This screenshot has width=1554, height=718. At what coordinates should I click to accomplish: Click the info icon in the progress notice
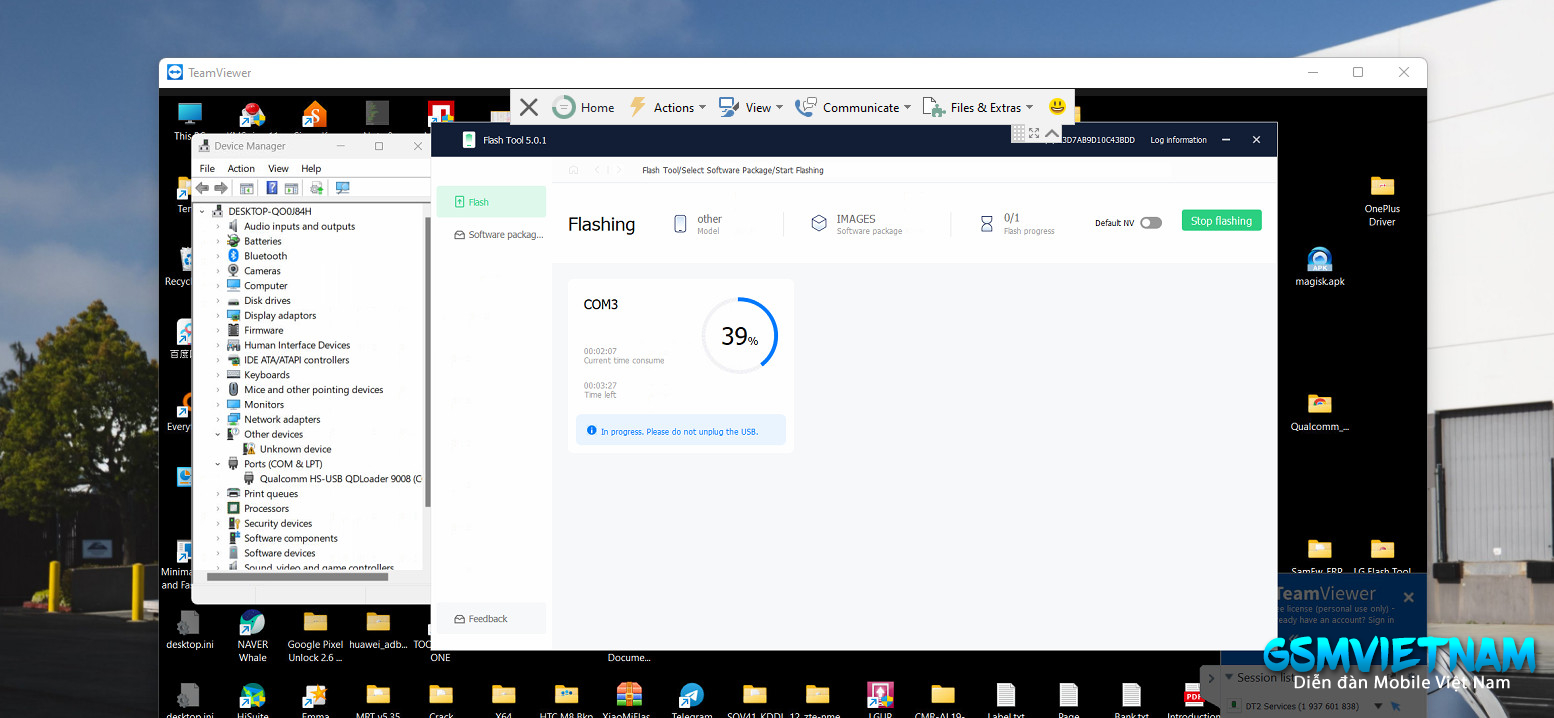591,431
